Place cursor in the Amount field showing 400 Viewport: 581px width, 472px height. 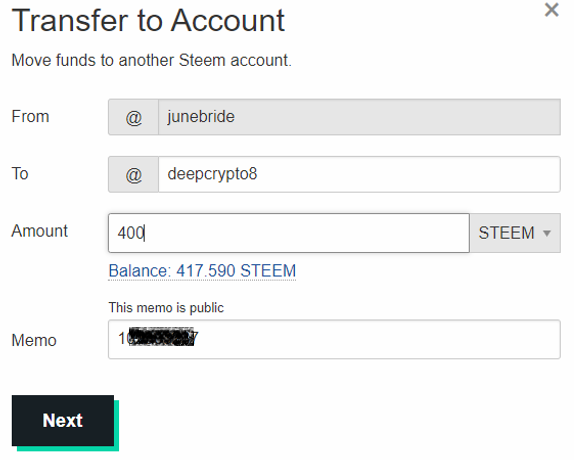coord(289,233)
